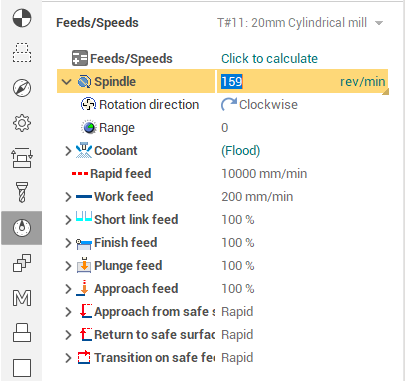Select the Rapid feed 10000 mm/min value
The width and height of the screenshot is (405, 382).
[264, 174]
